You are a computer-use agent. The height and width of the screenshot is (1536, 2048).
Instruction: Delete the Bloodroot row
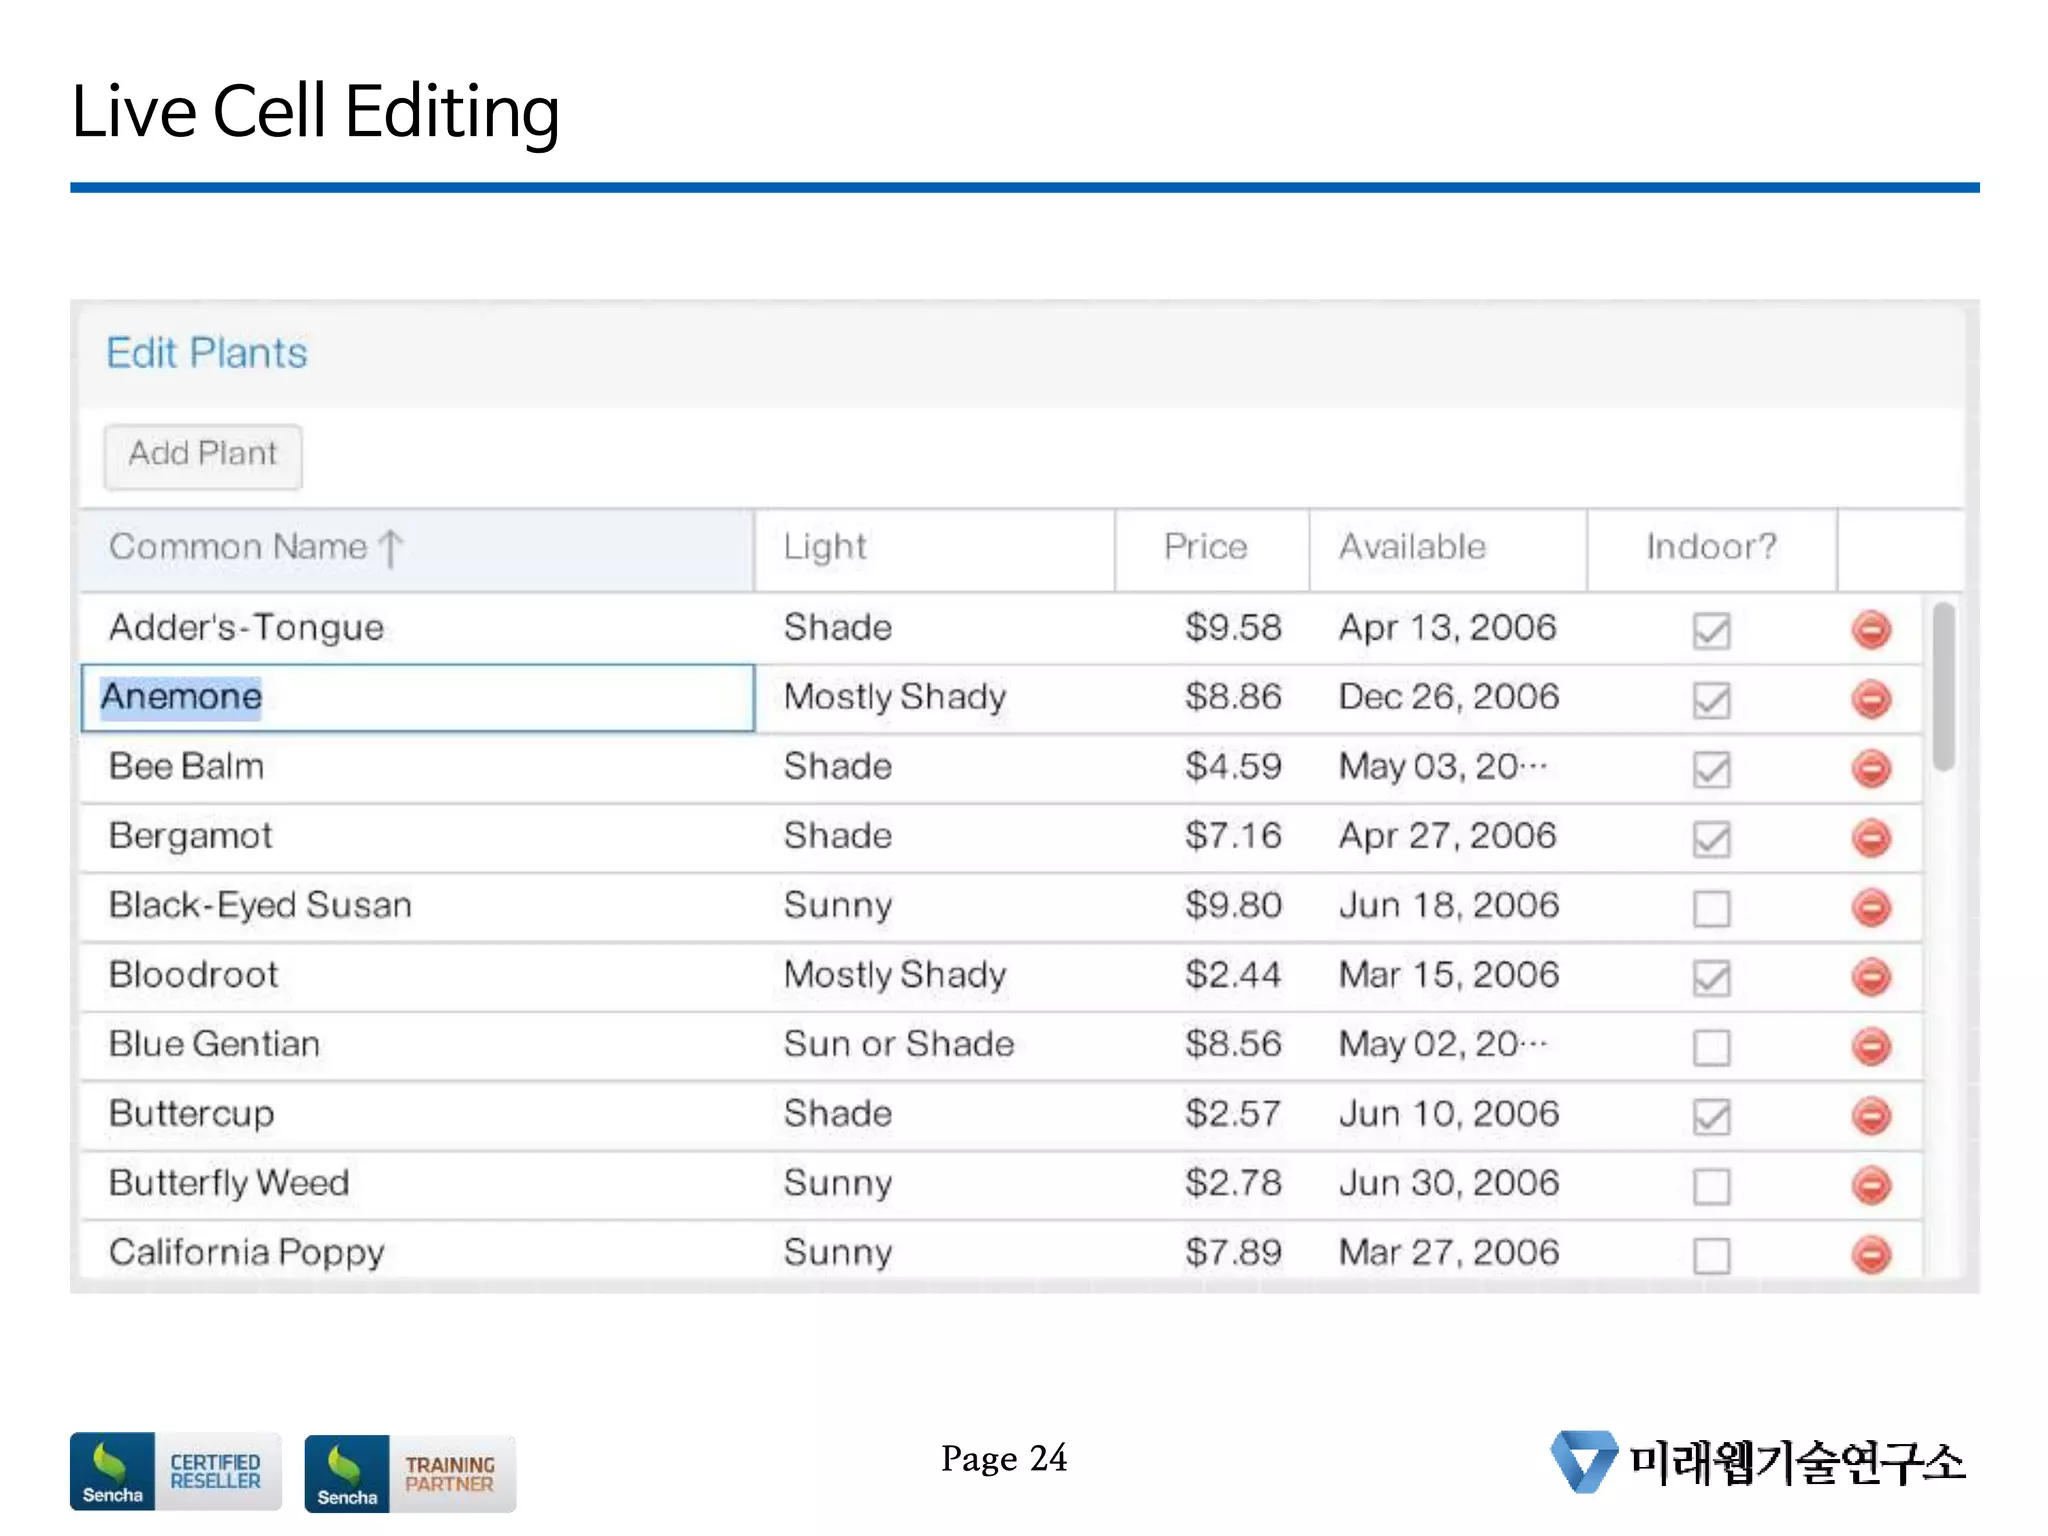1870,976
